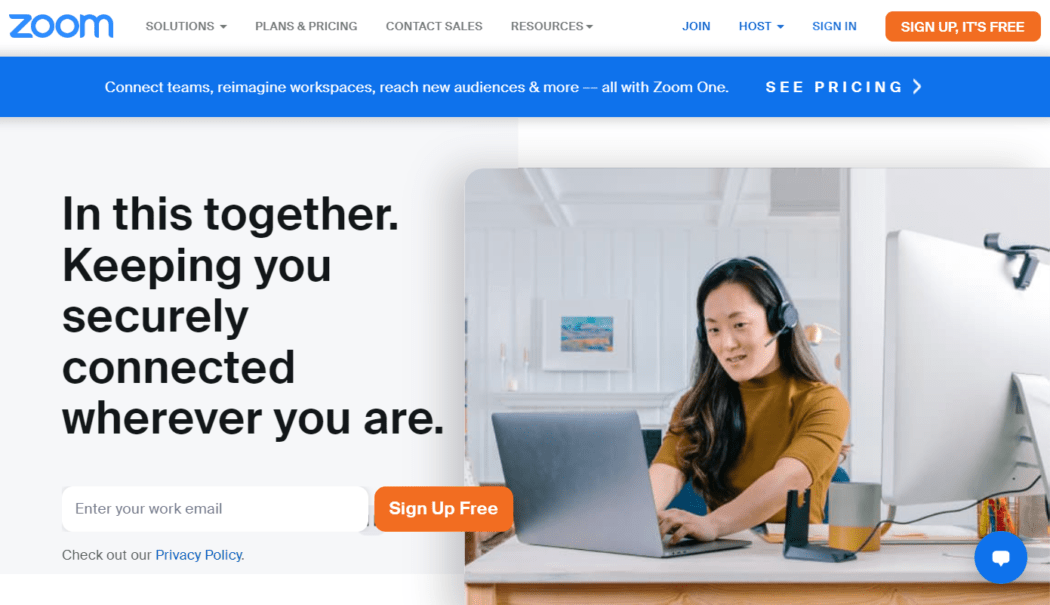Screen dimensions: 1050x605
Task: Go to Contact Sales
Action: coord(434,26)
